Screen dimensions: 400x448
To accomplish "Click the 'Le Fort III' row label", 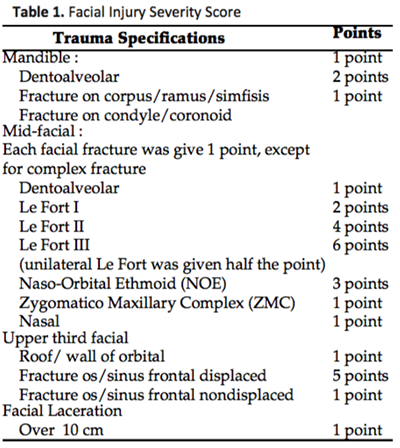I will [x=54, y=245].
